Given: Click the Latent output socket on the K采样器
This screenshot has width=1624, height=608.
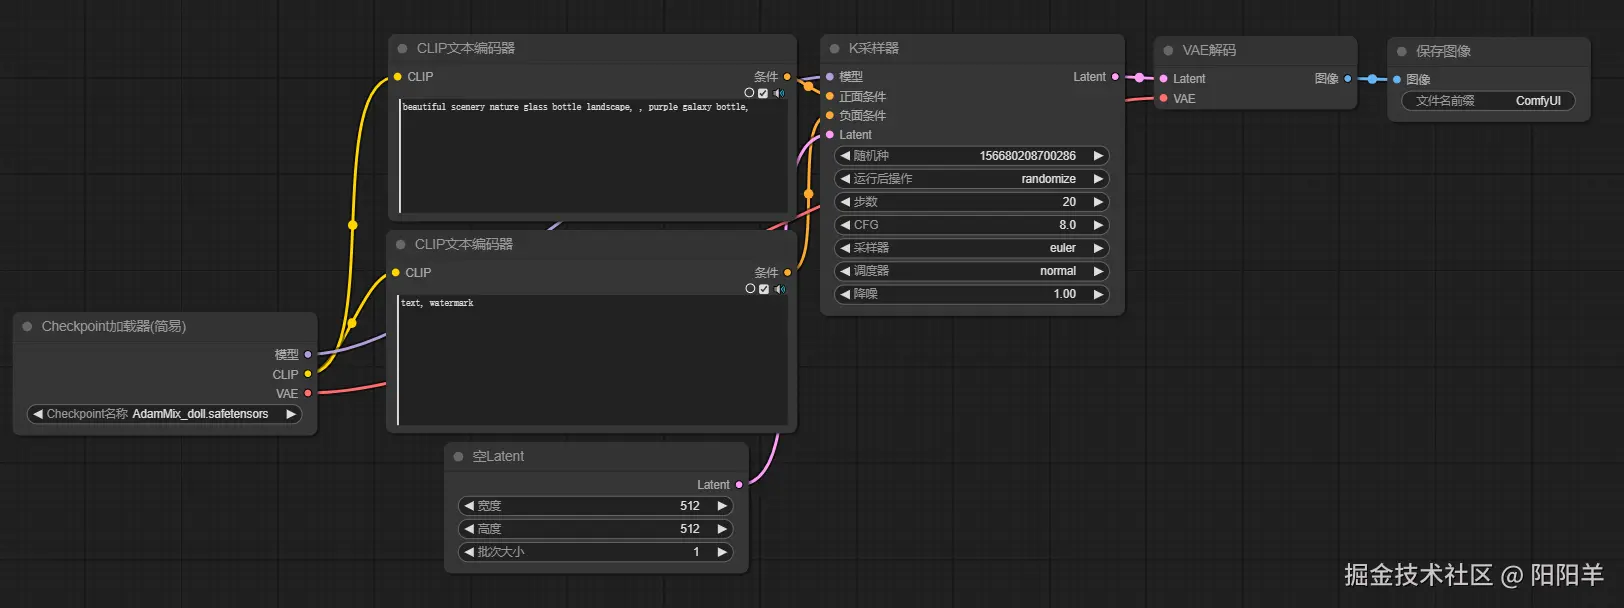Looking at the screenshot, I should pyautogui.click(x=1115, y=76).
